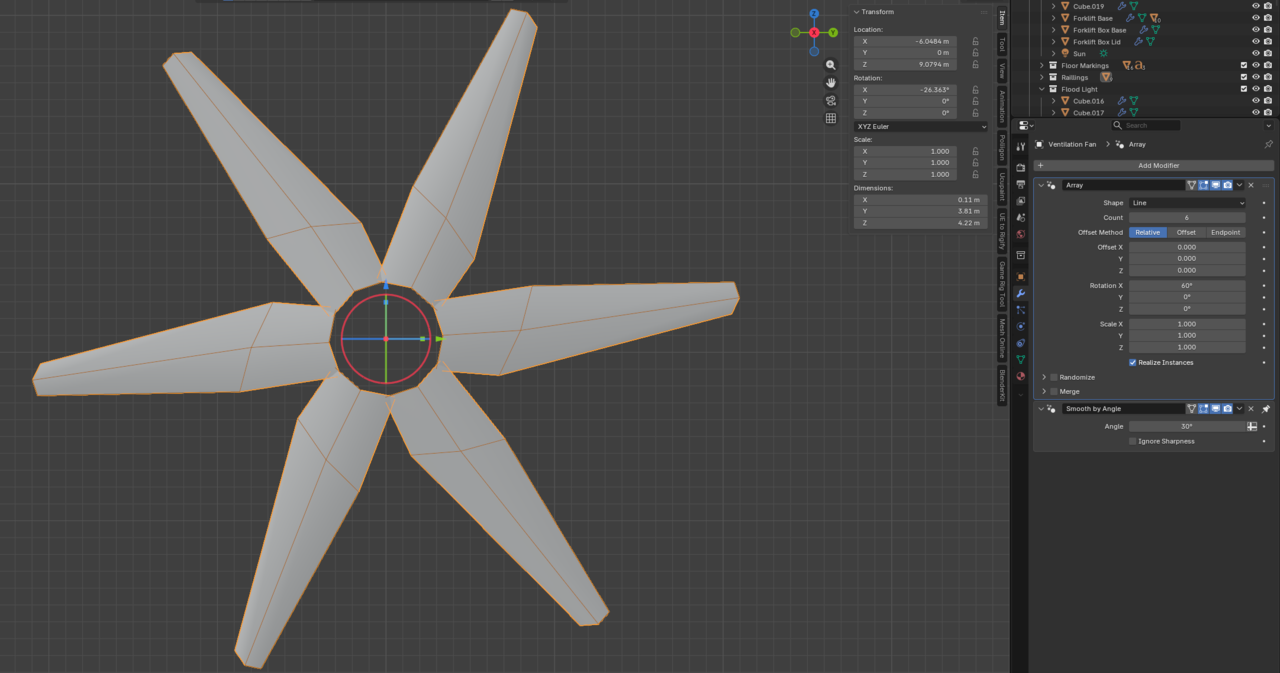This screenshot has width=1280, height=673.
Task: Open the Particles properties tab icon
Action: (x=1020, y=310)
